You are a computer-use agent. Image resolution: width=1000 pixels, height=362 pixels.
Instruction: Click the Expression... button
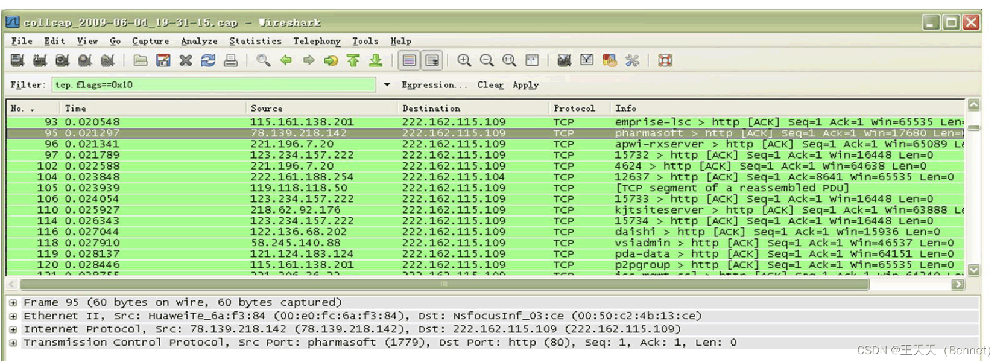[x=435, y=85]
